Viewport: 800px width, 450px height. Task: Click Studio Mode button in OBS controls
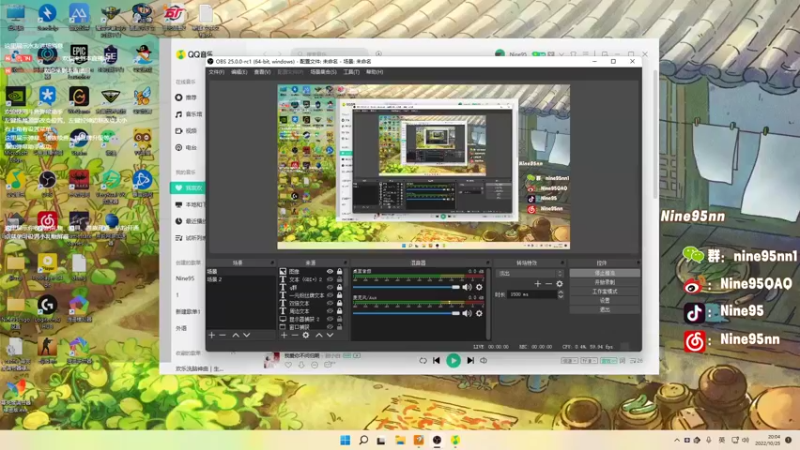[605, 291]
